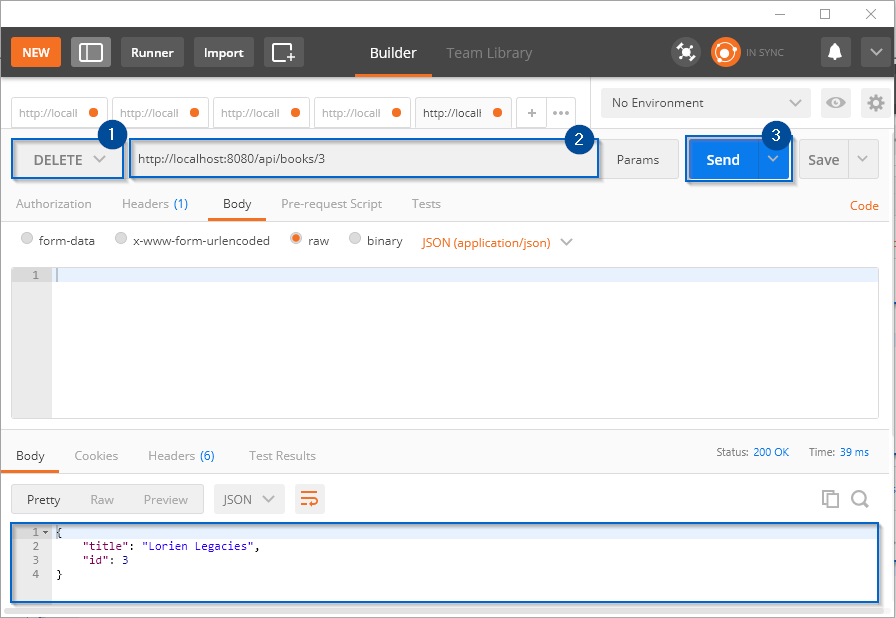
Task: Open the DELETE HTTP method dropdown
Action: point(68,159)
